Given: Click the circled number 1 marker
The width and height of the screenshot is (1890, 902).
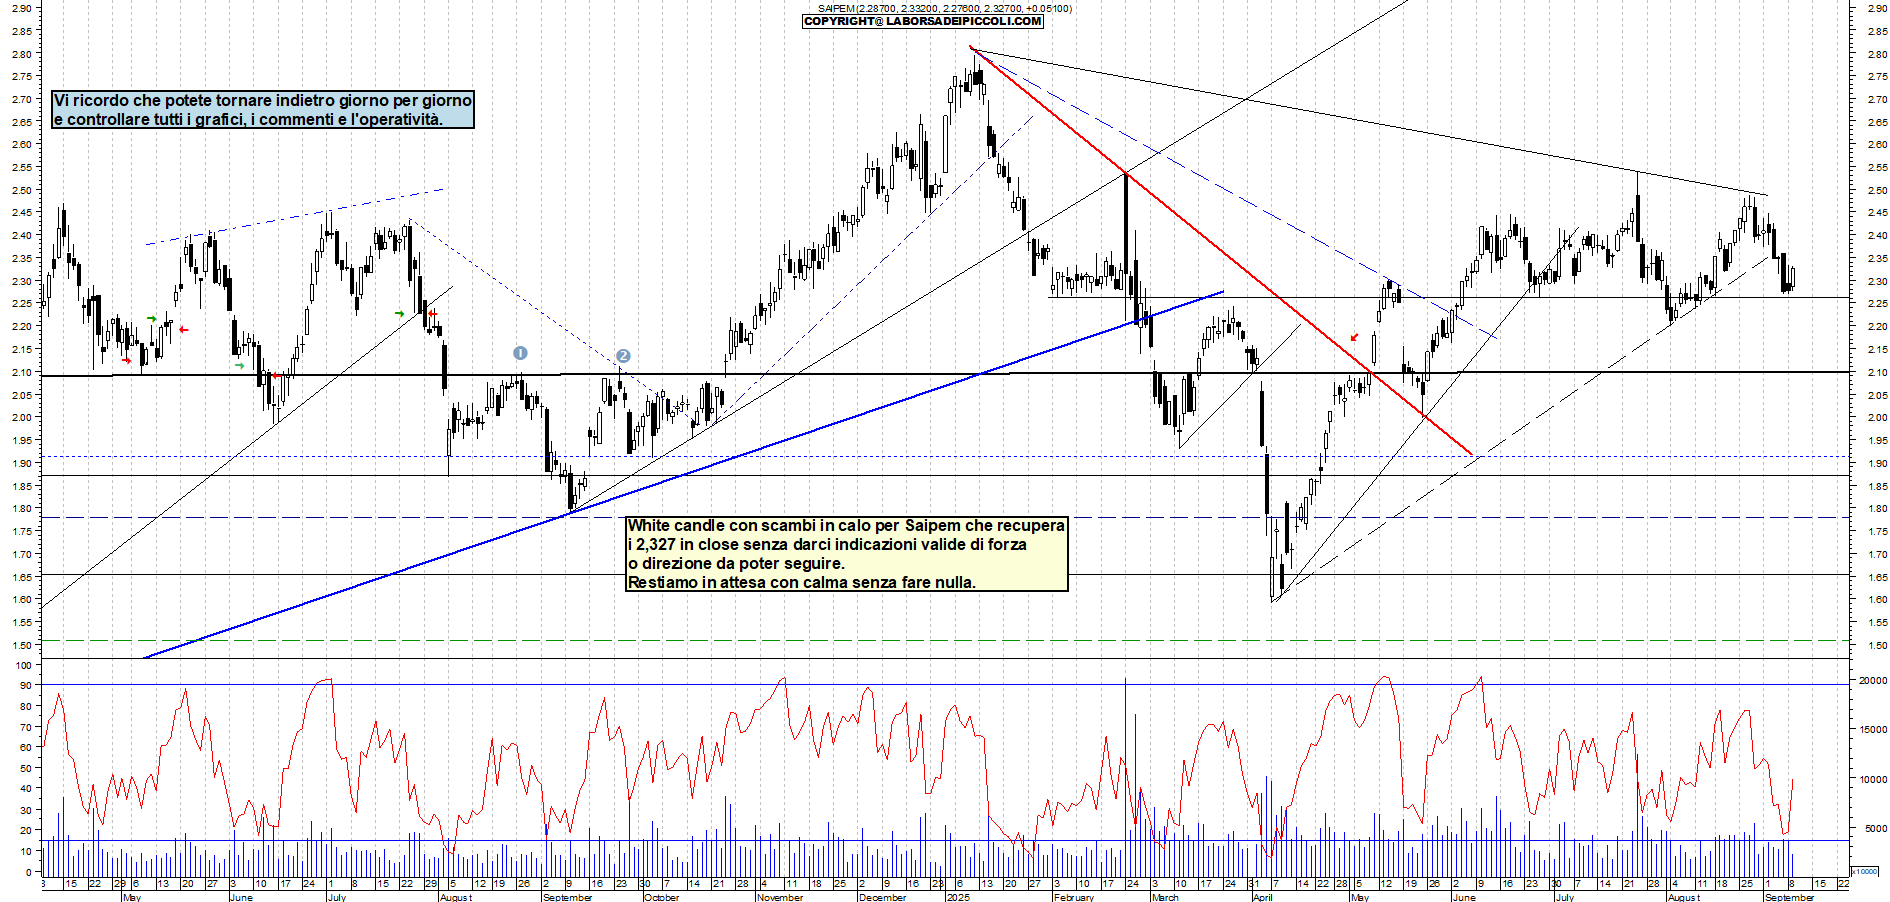Looking at the screenshot, I should (x=520, y=353).
